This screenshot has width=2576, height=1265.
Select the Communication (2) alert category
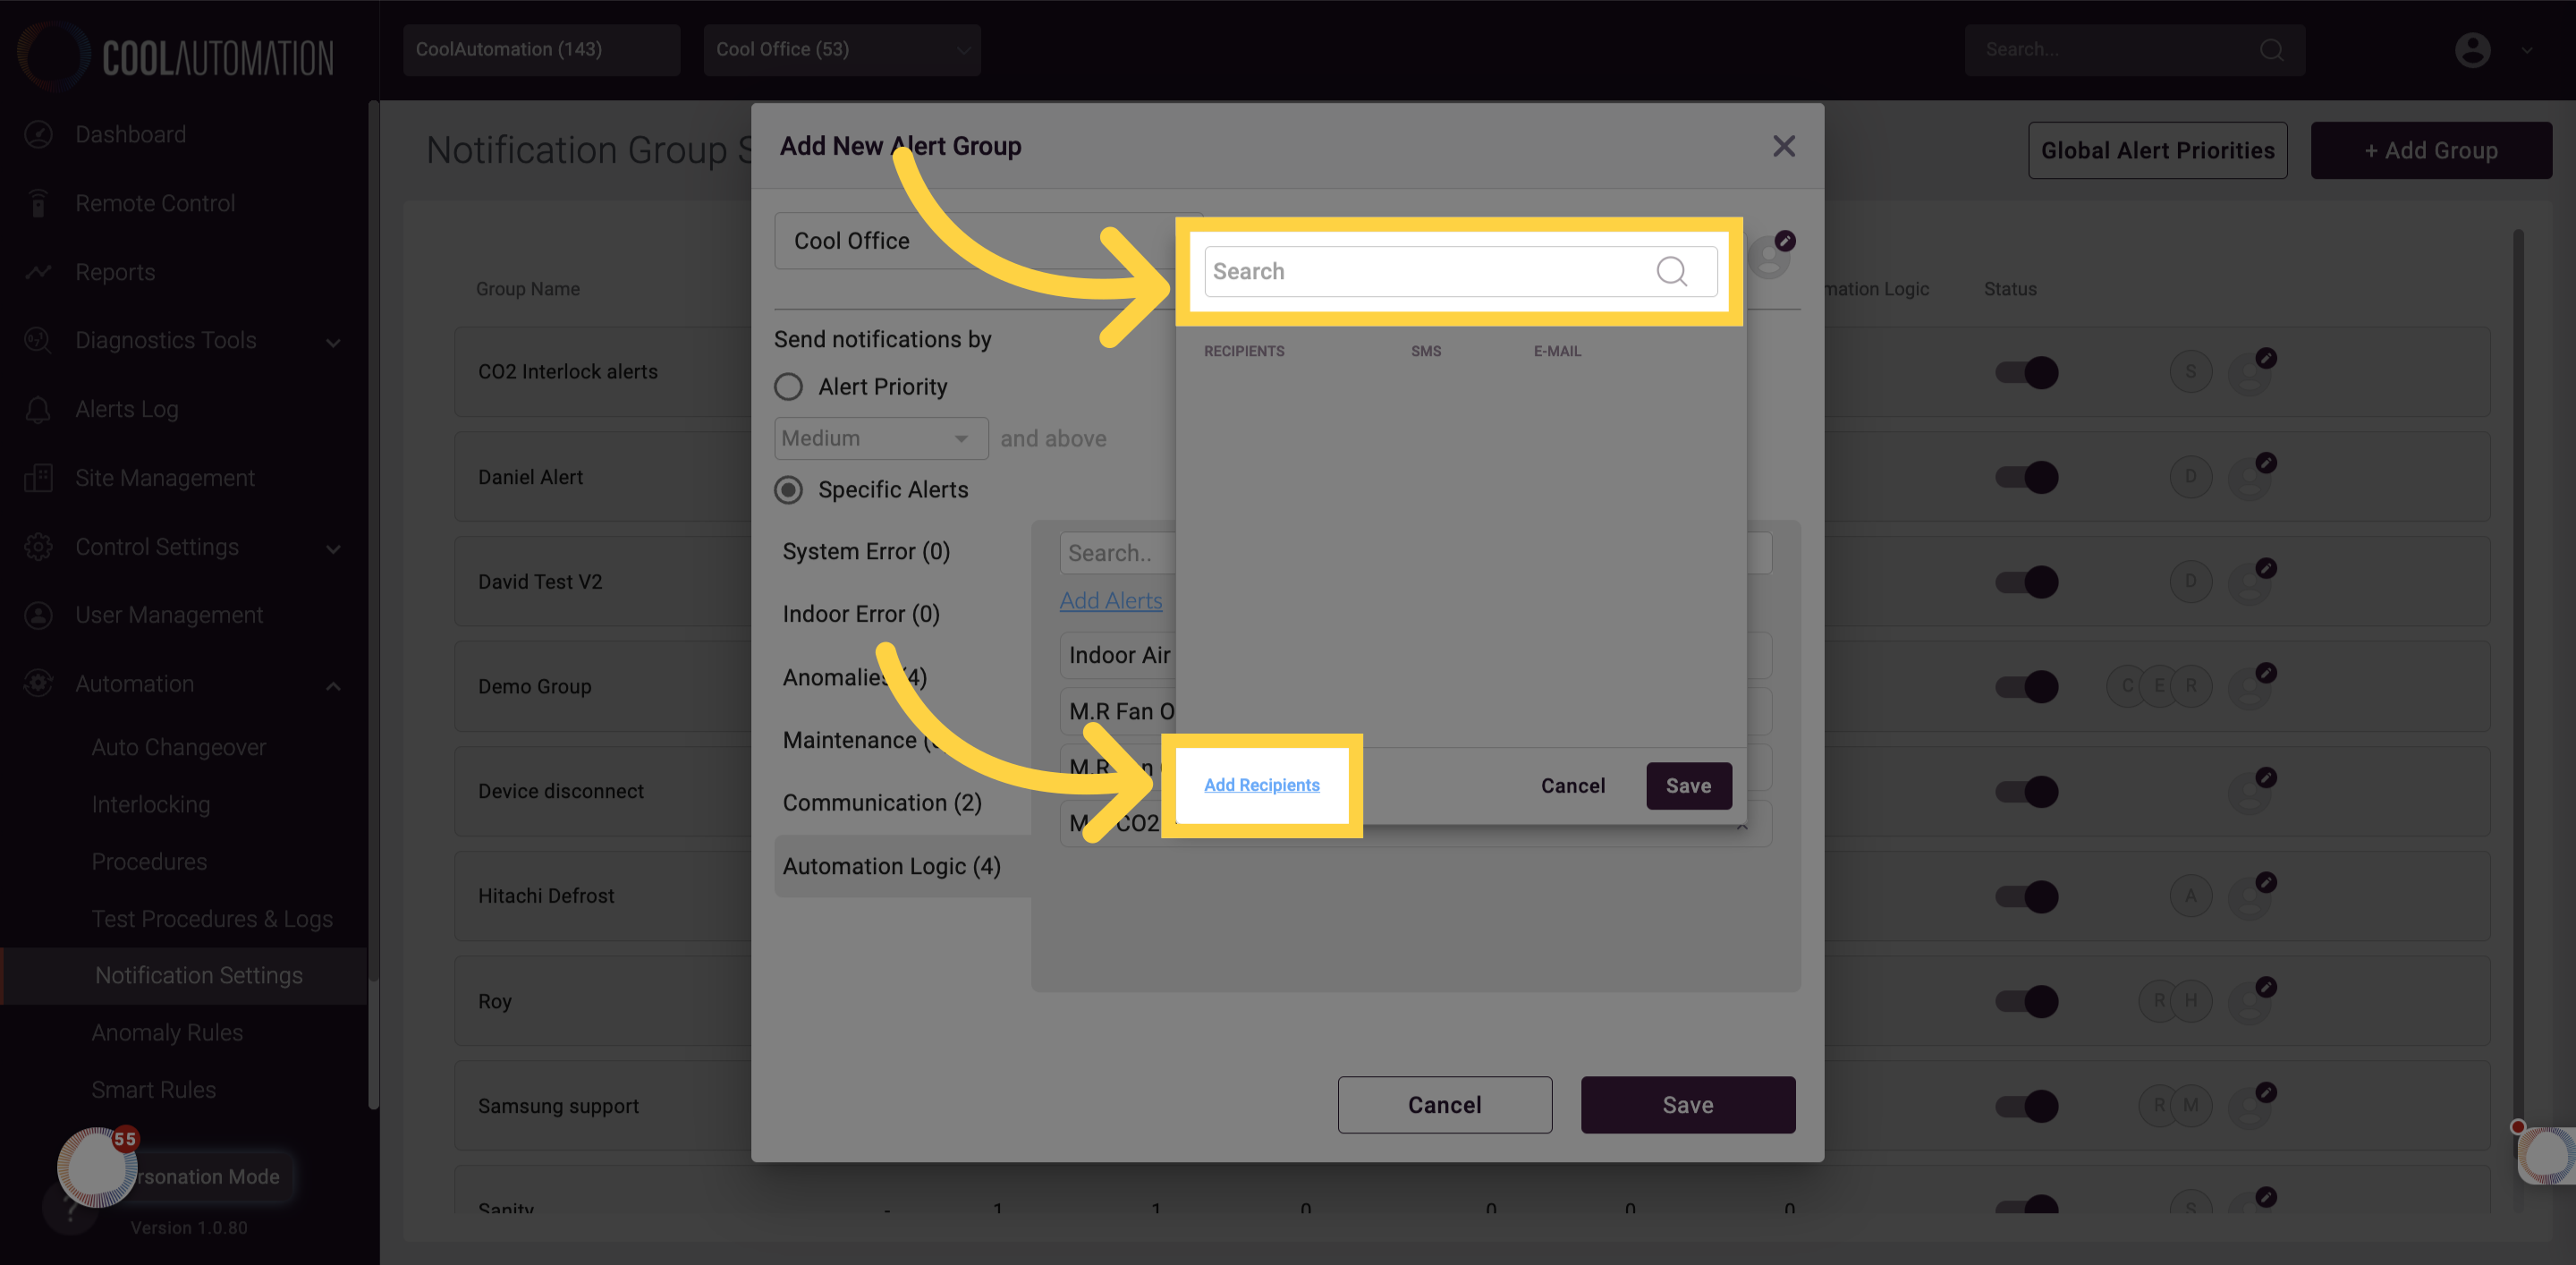[x=882, y=803]
